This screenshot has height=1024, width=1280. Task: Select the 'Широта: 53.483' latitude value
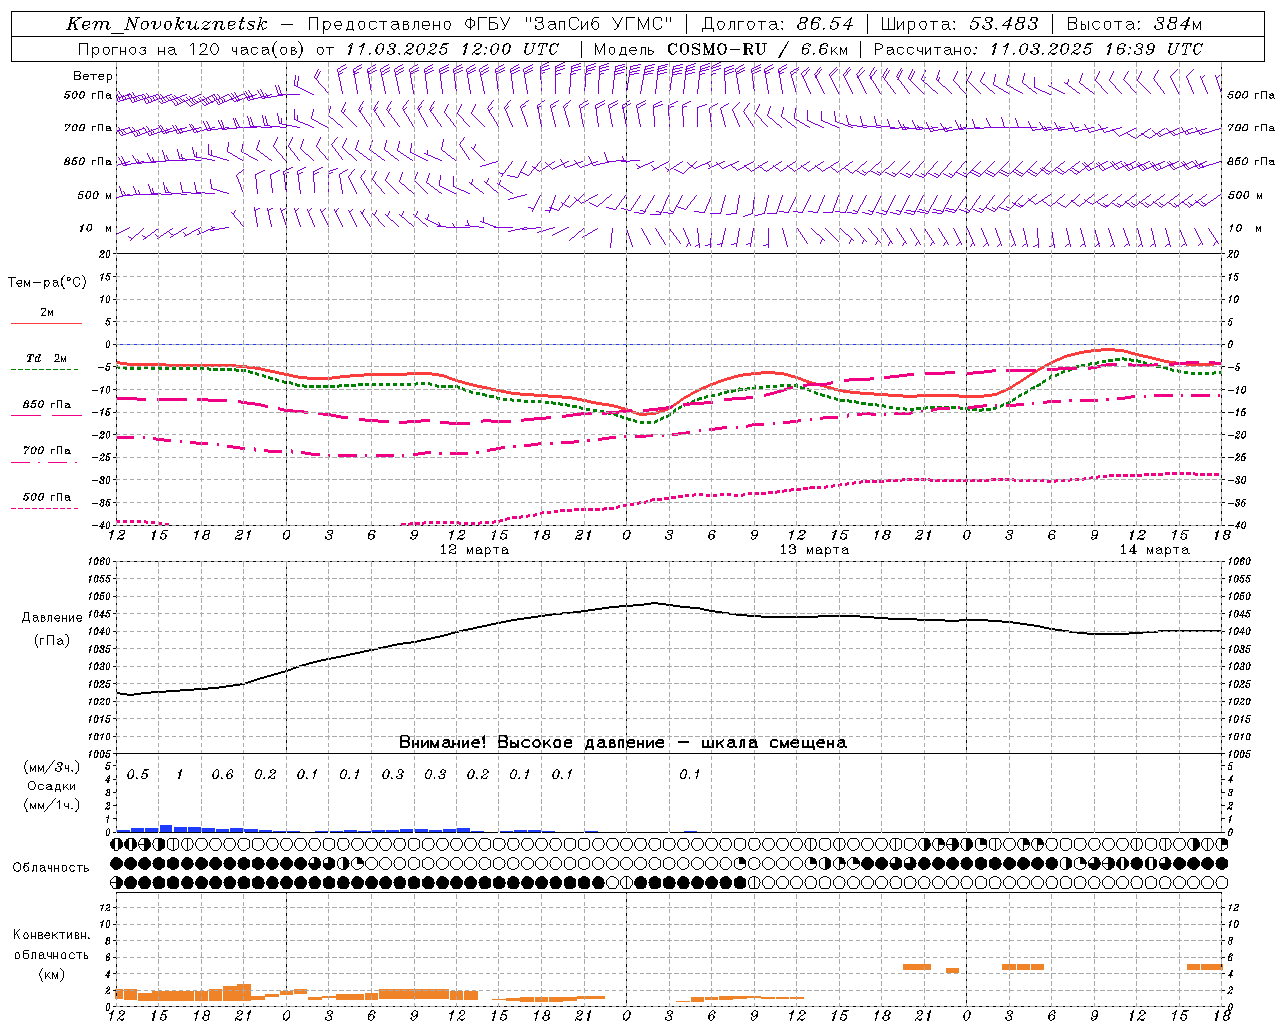960,24
